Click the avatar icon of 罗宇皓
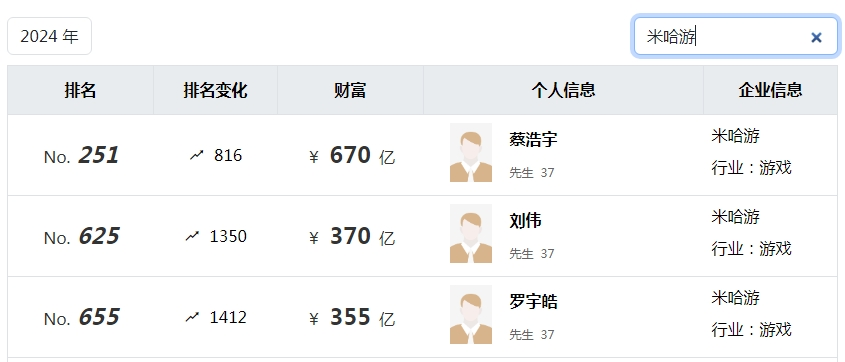Viewport: 845px width, 362px height. [471, 314]
